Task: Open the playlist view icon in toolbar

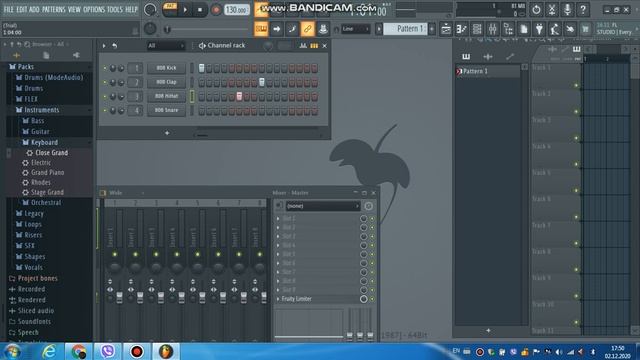Action: coord(446,29)
